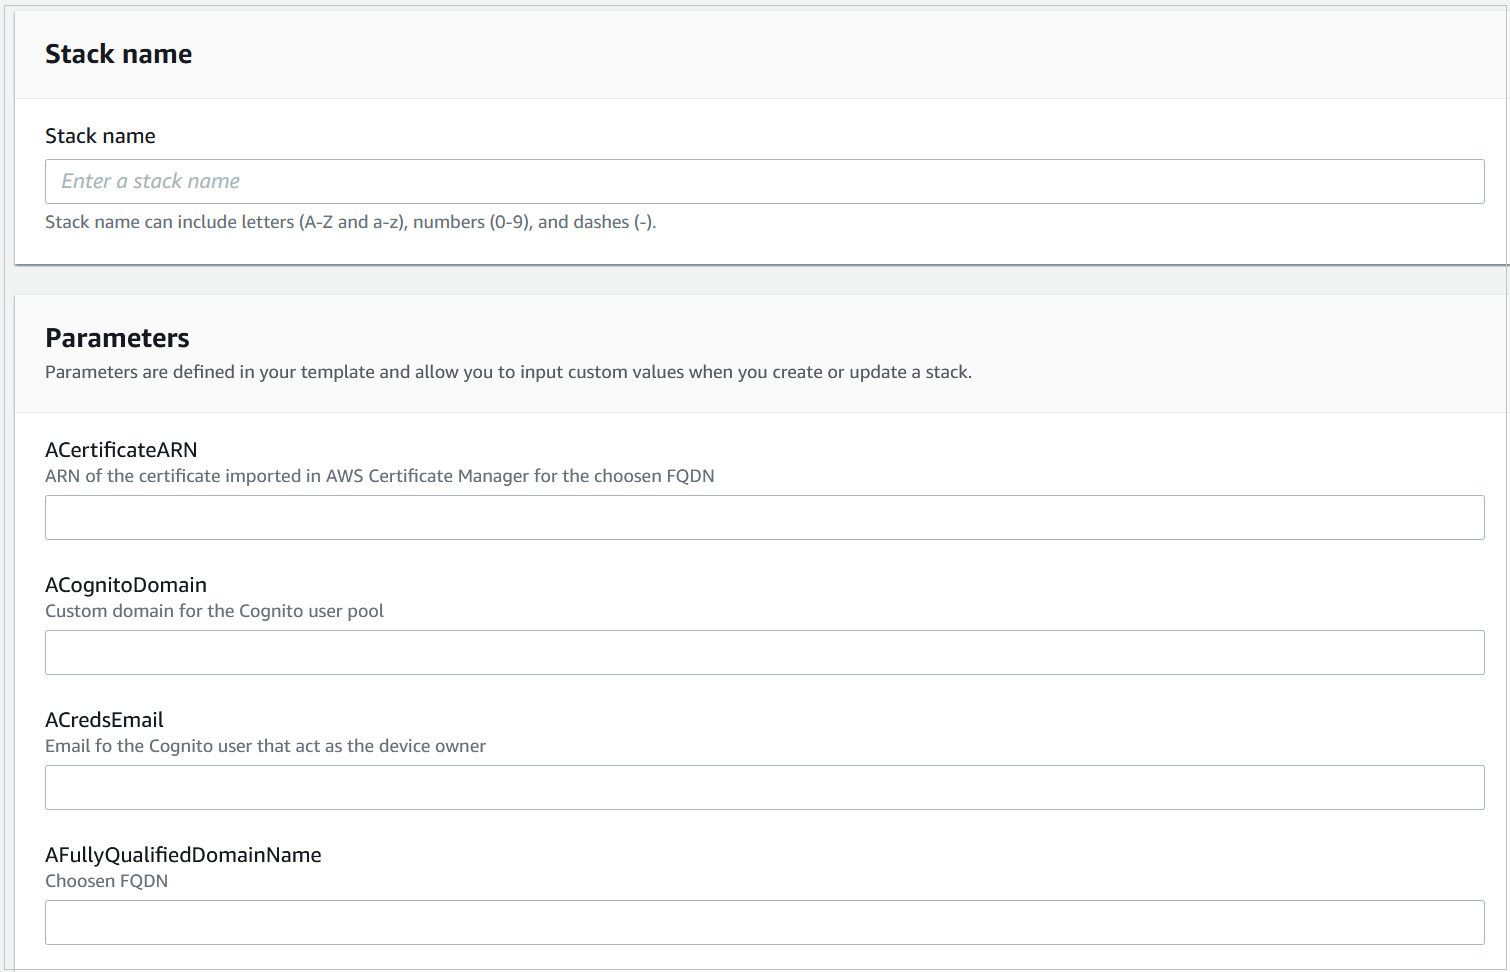This screenshot has height=972, width=1510.
Task: Click the ACognitoDomain parameter label
Action: (126, 585)
